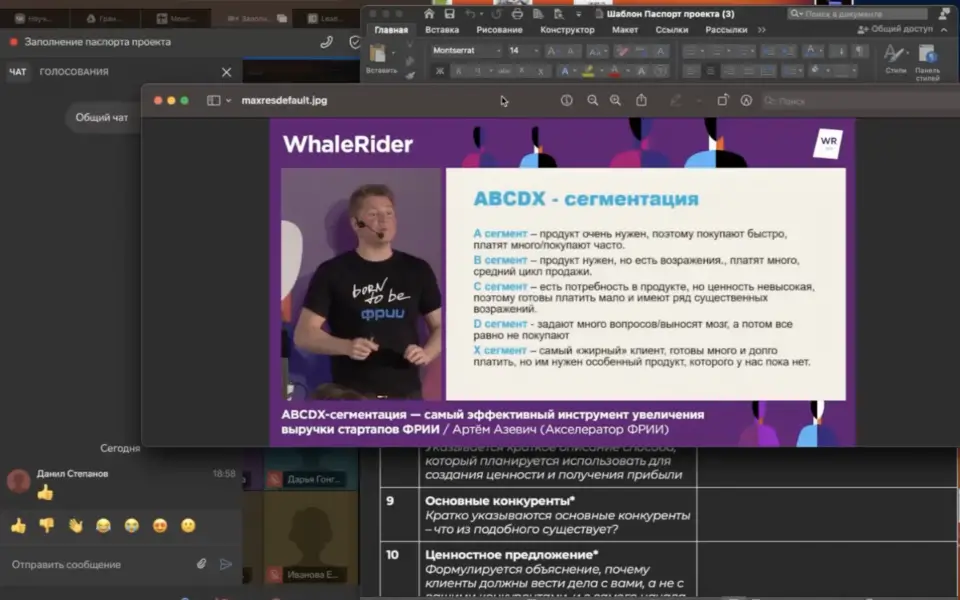Click the text highlight color marker in Word
Screen dimensions: 960x600
tap(588, 71)
